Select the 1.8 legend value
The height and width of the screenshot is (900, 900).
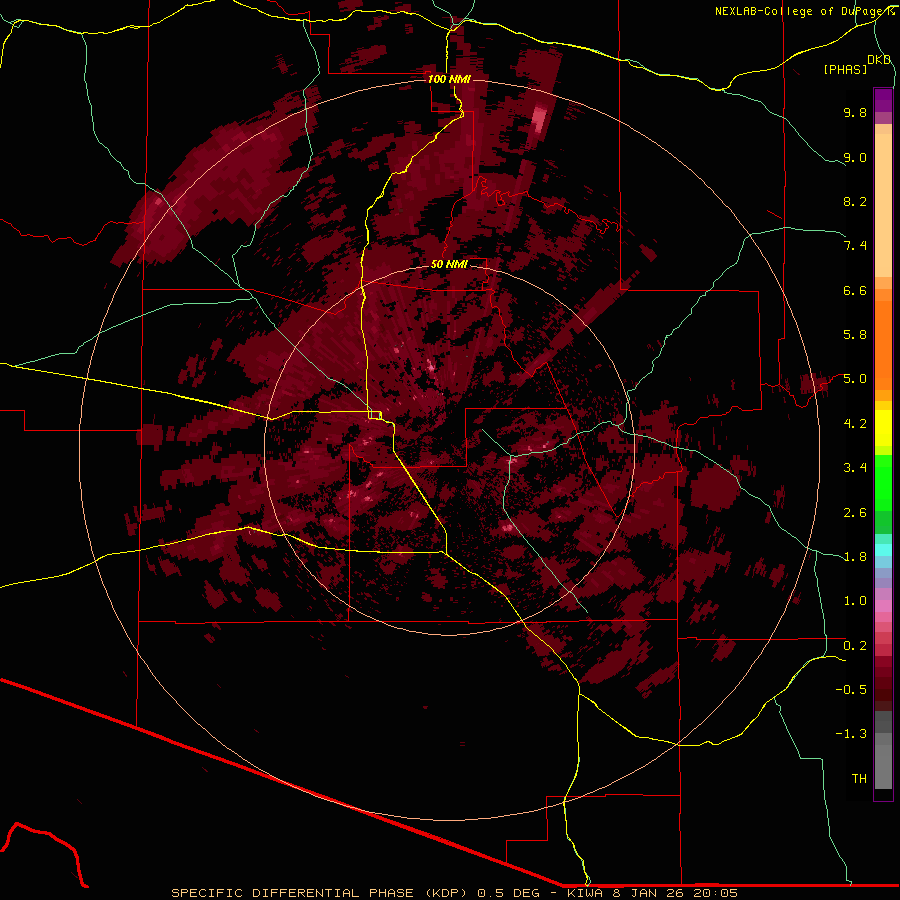click(855, 557)
